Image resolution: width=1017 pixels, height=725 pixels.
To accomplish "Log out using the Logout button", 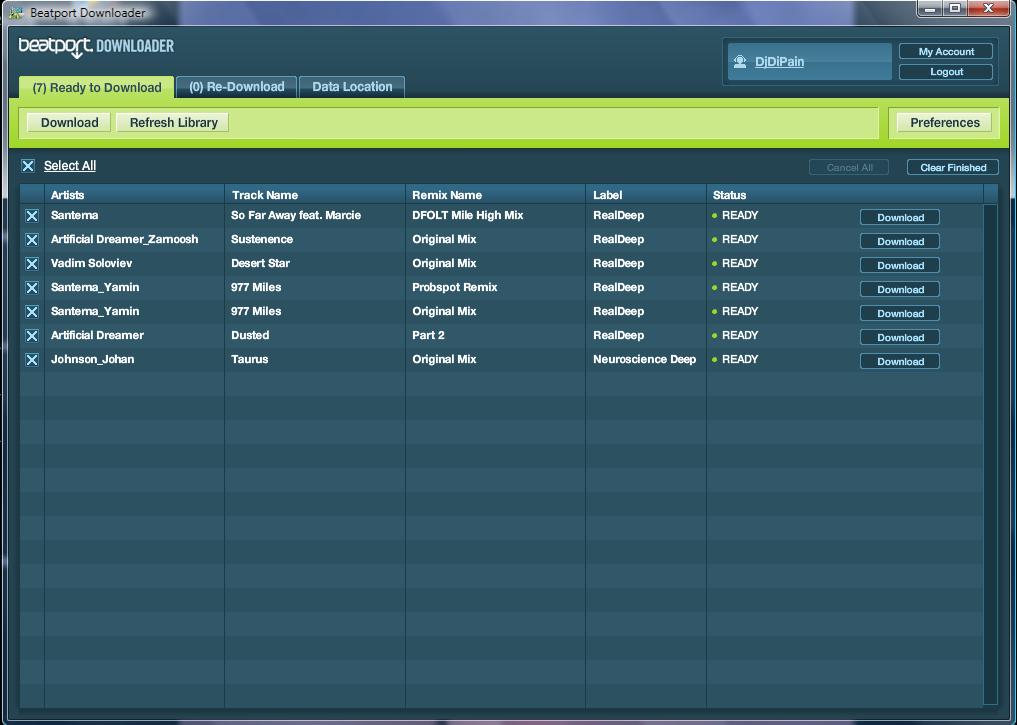I will [946, 72].
